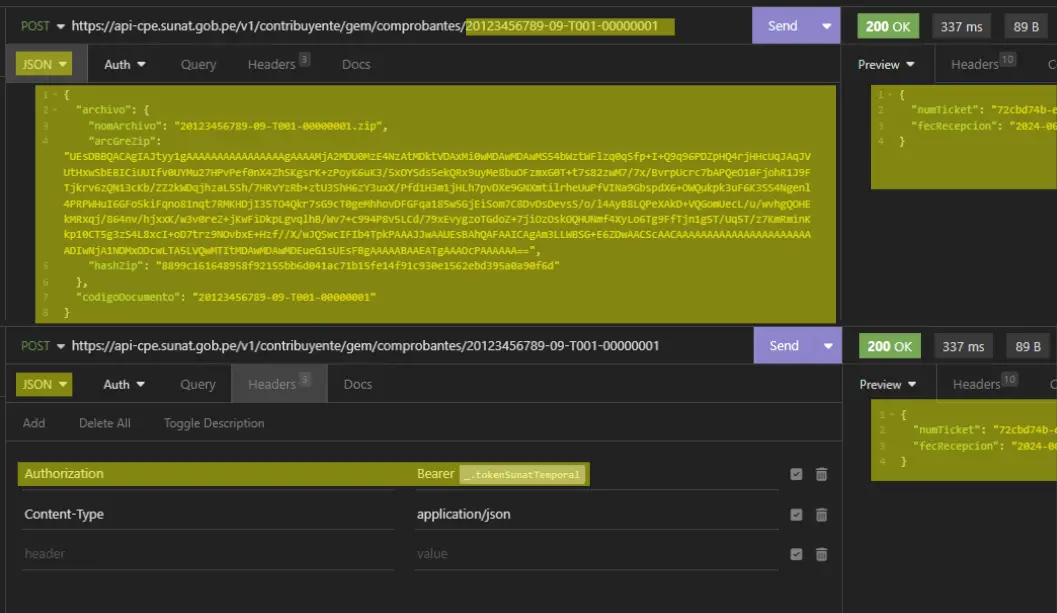
Task: Open the Preview dropdown in the lower response pane
Action: [887, 384]
